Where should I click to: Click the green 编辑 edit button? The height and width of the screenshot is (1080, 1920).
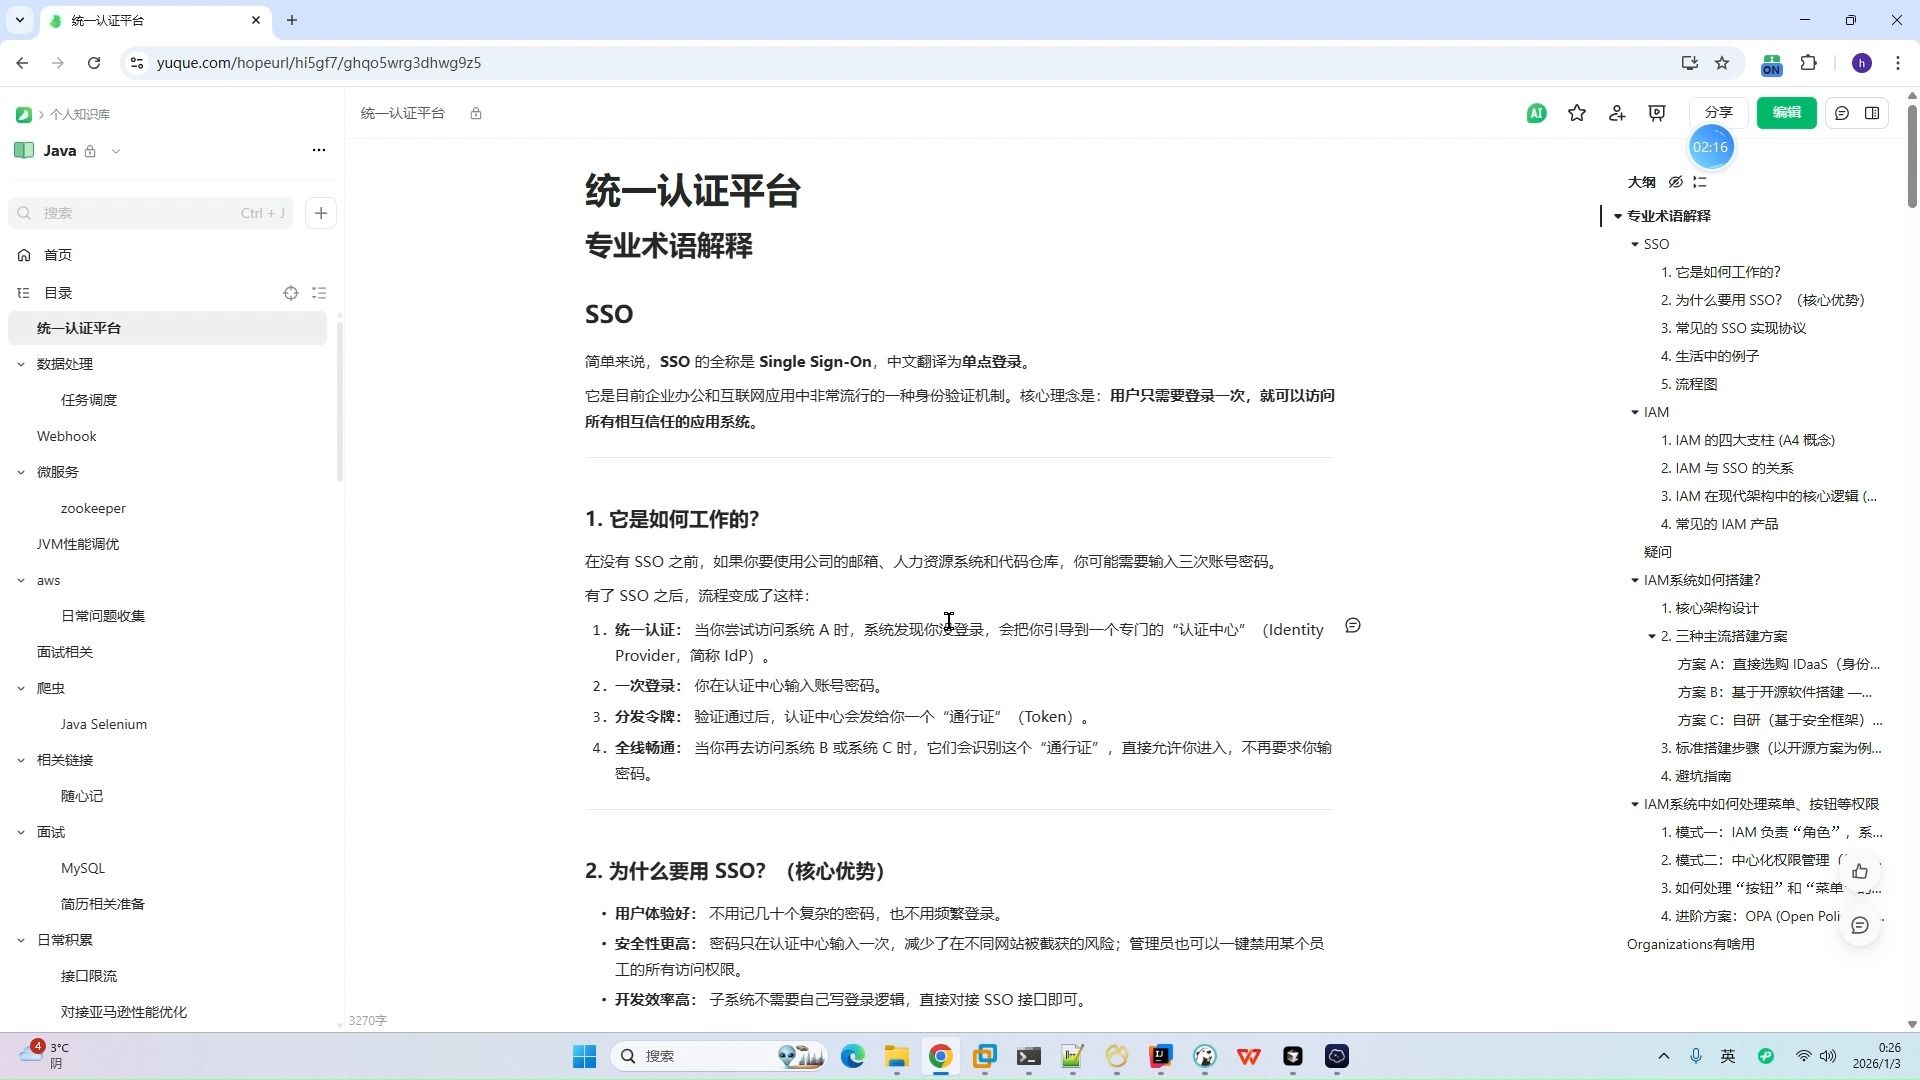1786,113
